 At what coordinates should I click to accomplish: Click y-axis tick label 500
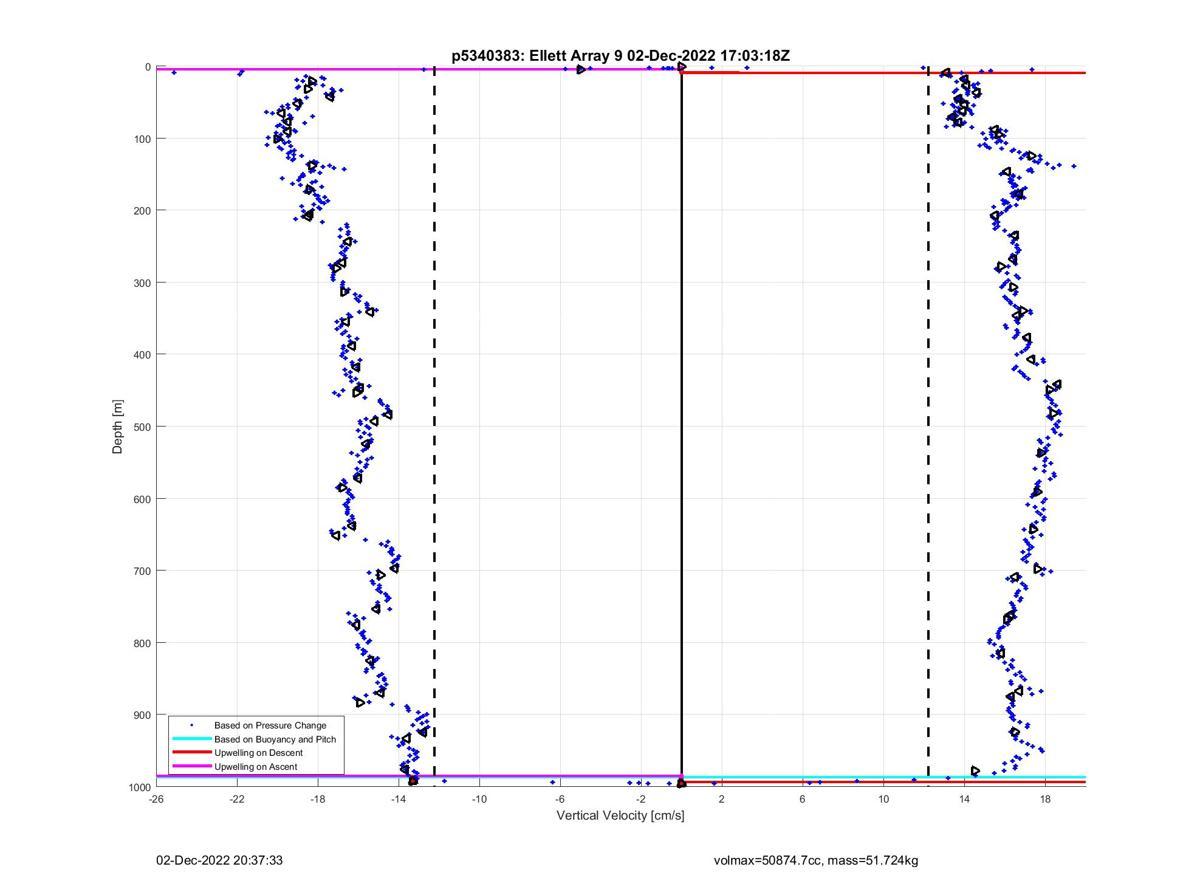[142, 427]
